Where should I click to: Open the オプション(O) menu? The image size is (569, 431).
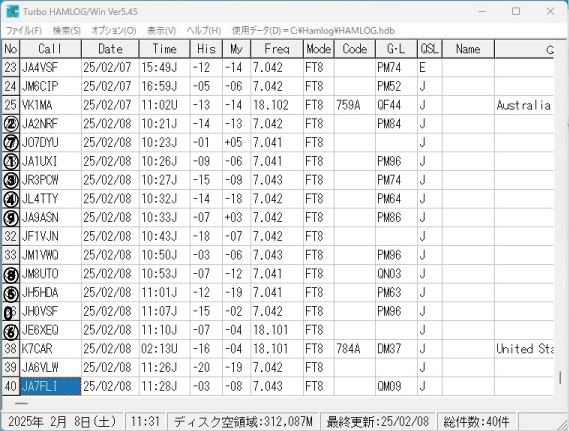click(114, 31)
